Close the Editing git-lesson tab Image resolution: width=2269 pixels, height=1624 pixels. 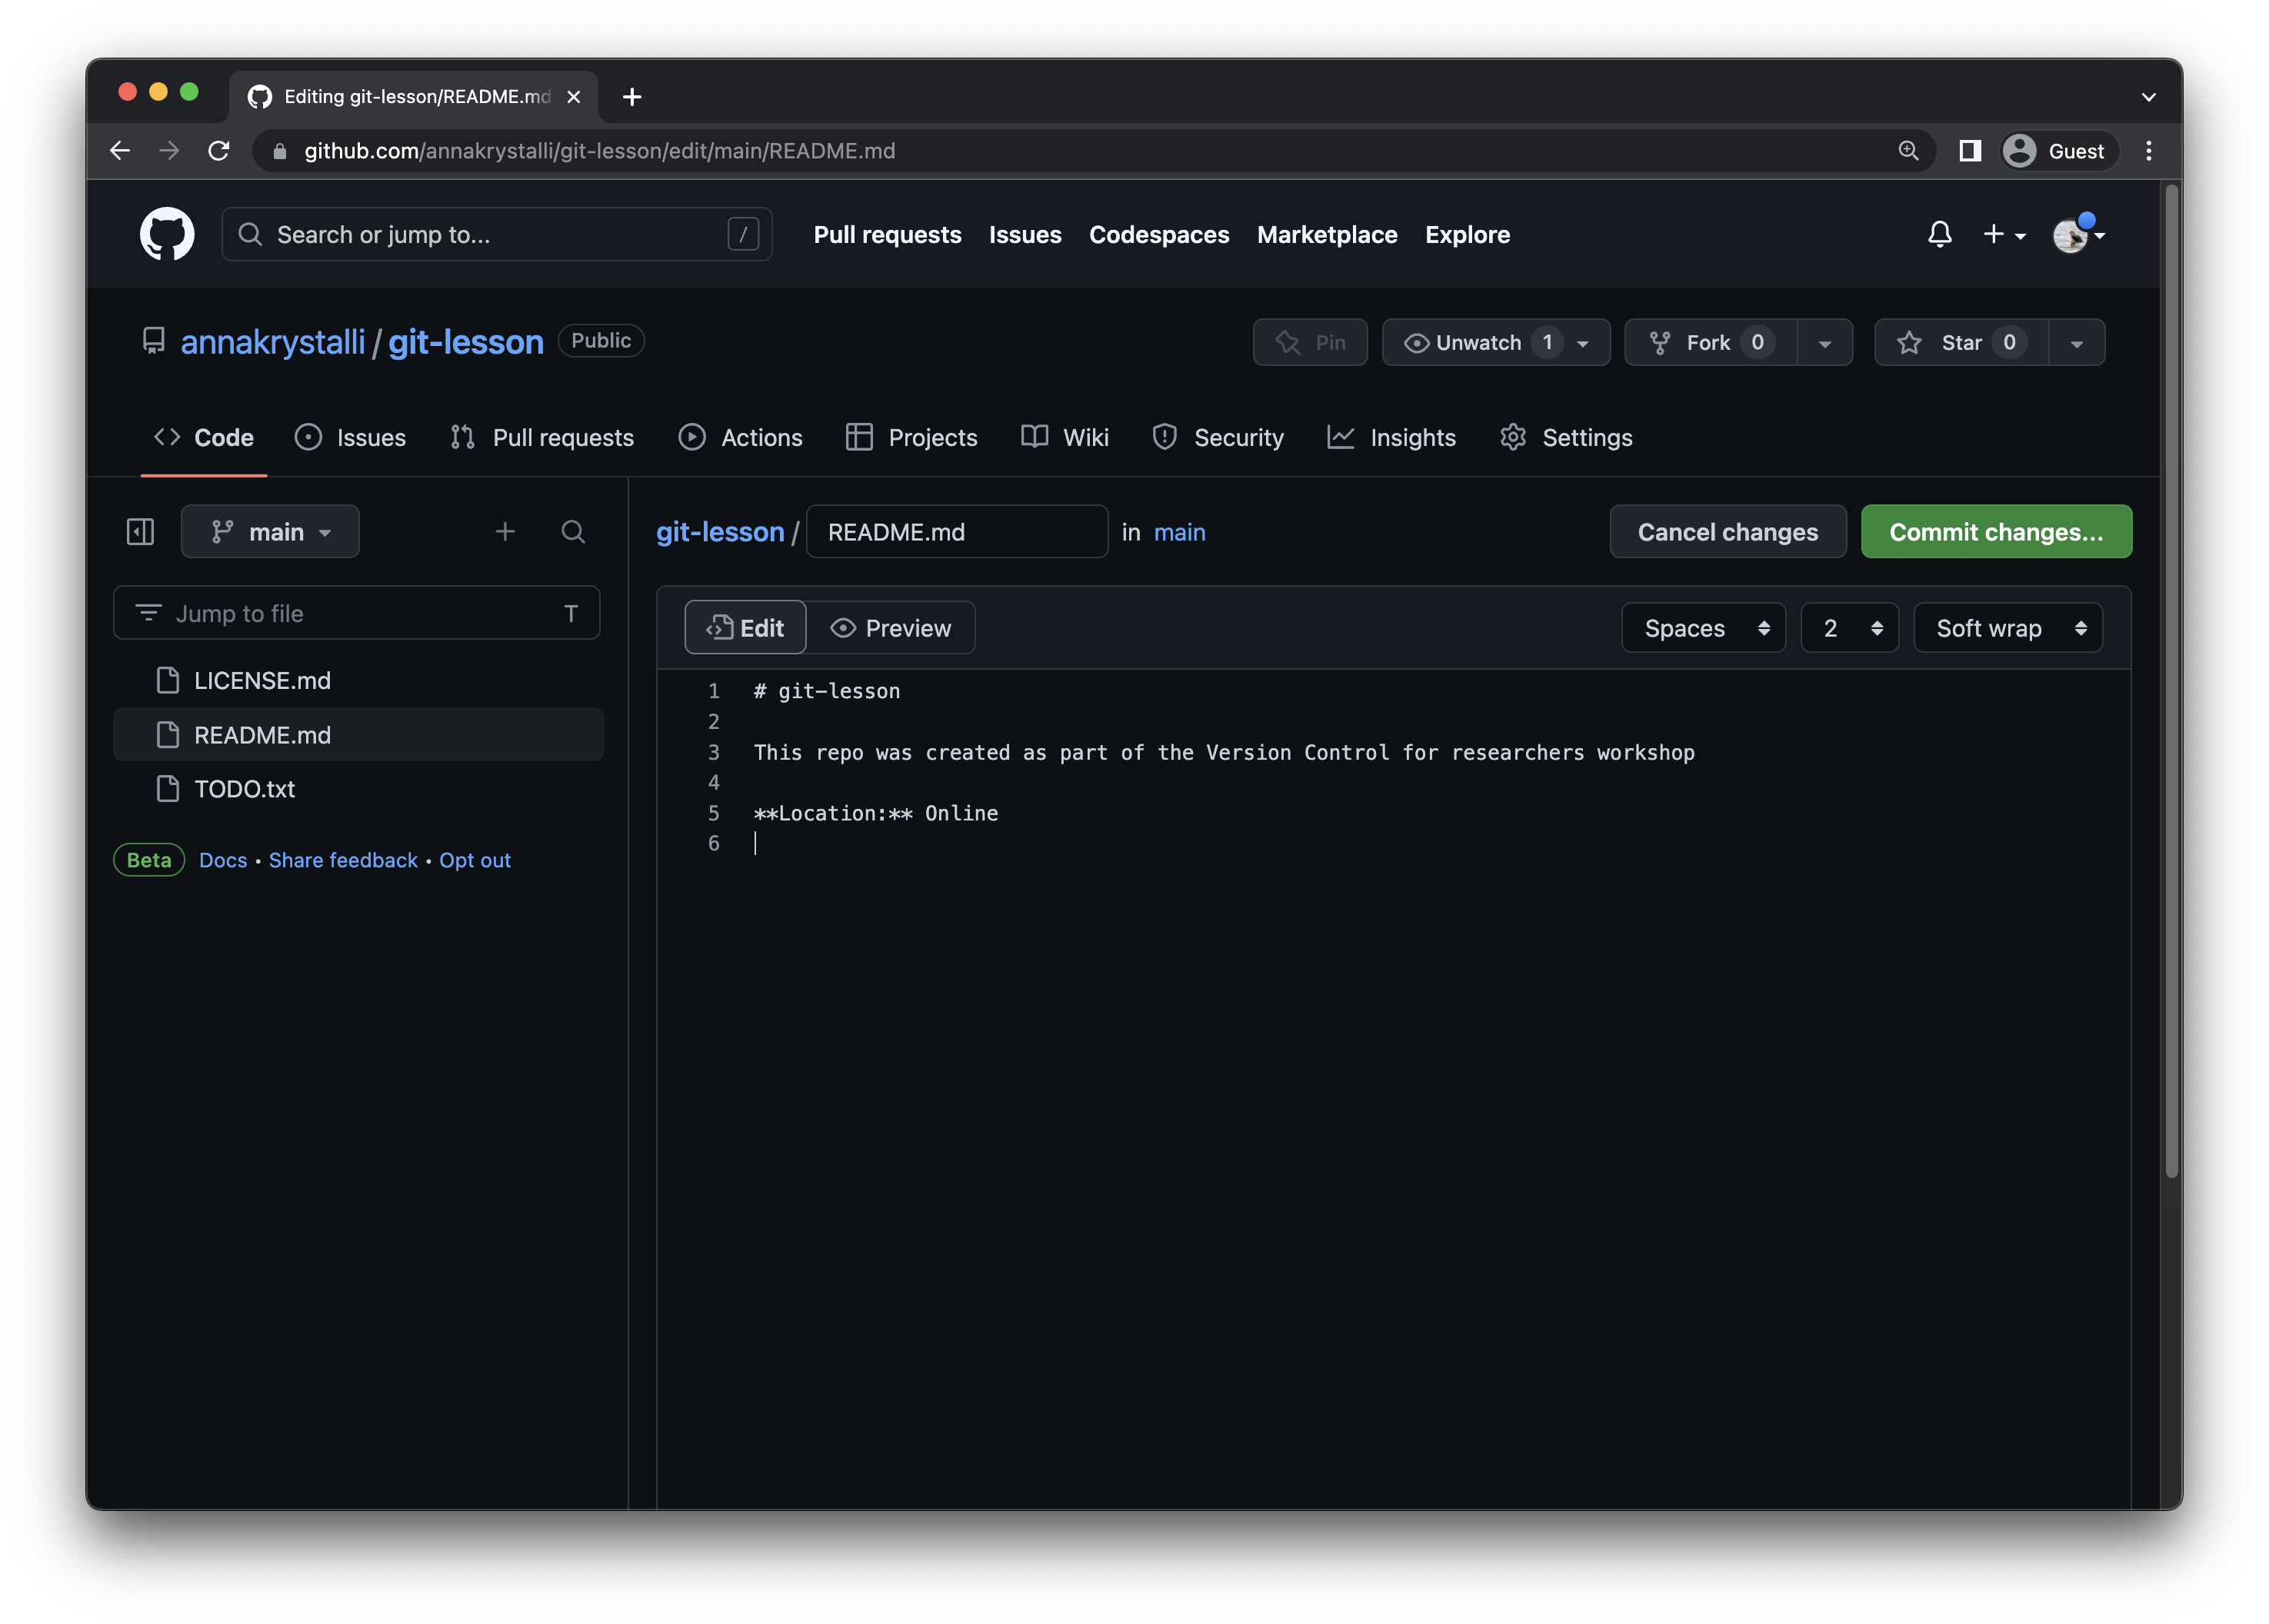click(x=573, y=96)
